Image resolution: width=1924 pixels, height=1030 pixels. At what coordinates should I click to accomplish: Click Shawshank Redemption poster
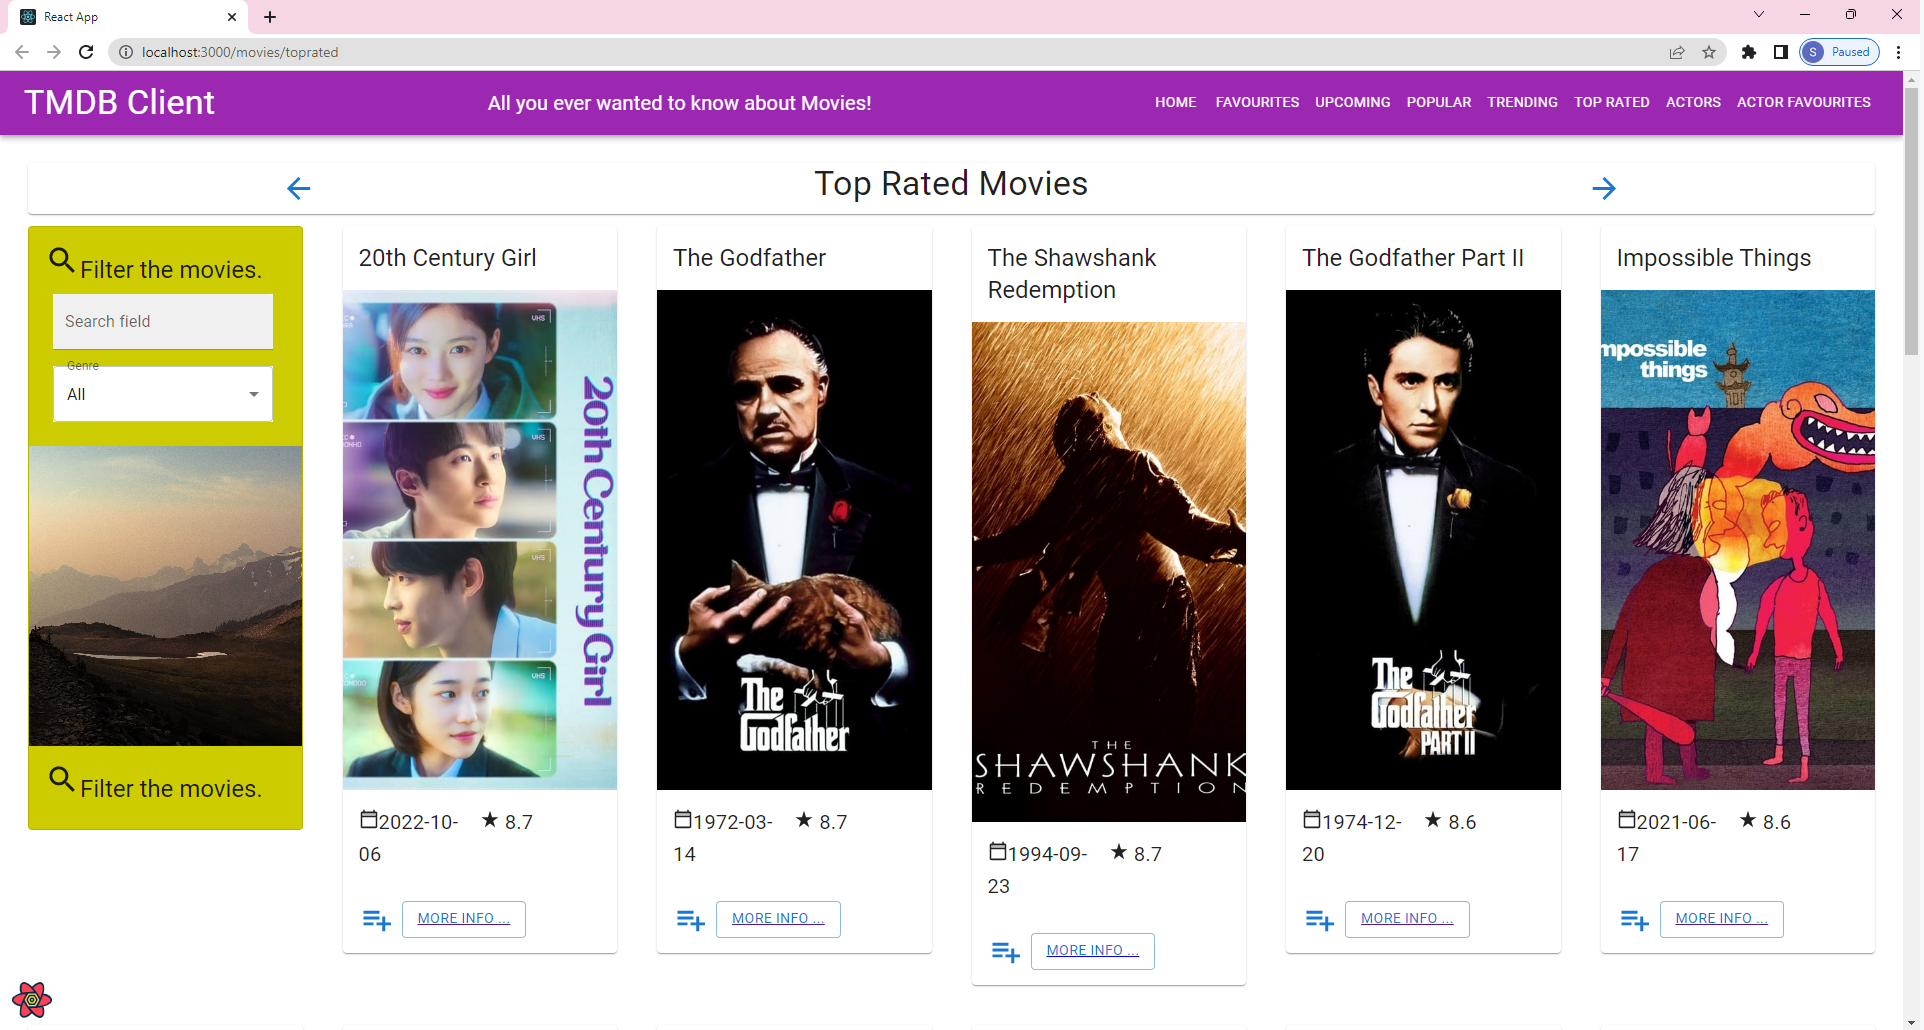point(1109,572)
